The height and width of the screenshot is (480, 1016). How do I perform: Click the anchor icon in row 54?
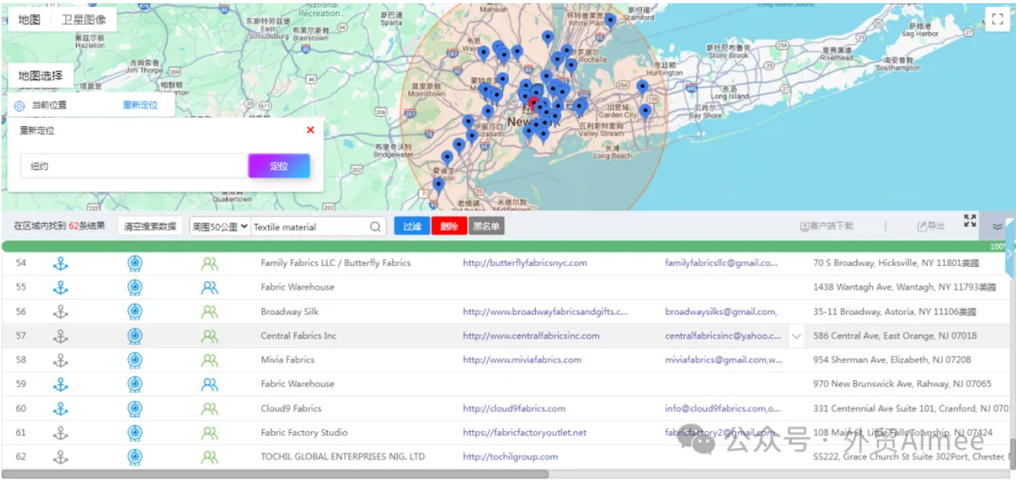pyautogui.click(x=60, y=263)
